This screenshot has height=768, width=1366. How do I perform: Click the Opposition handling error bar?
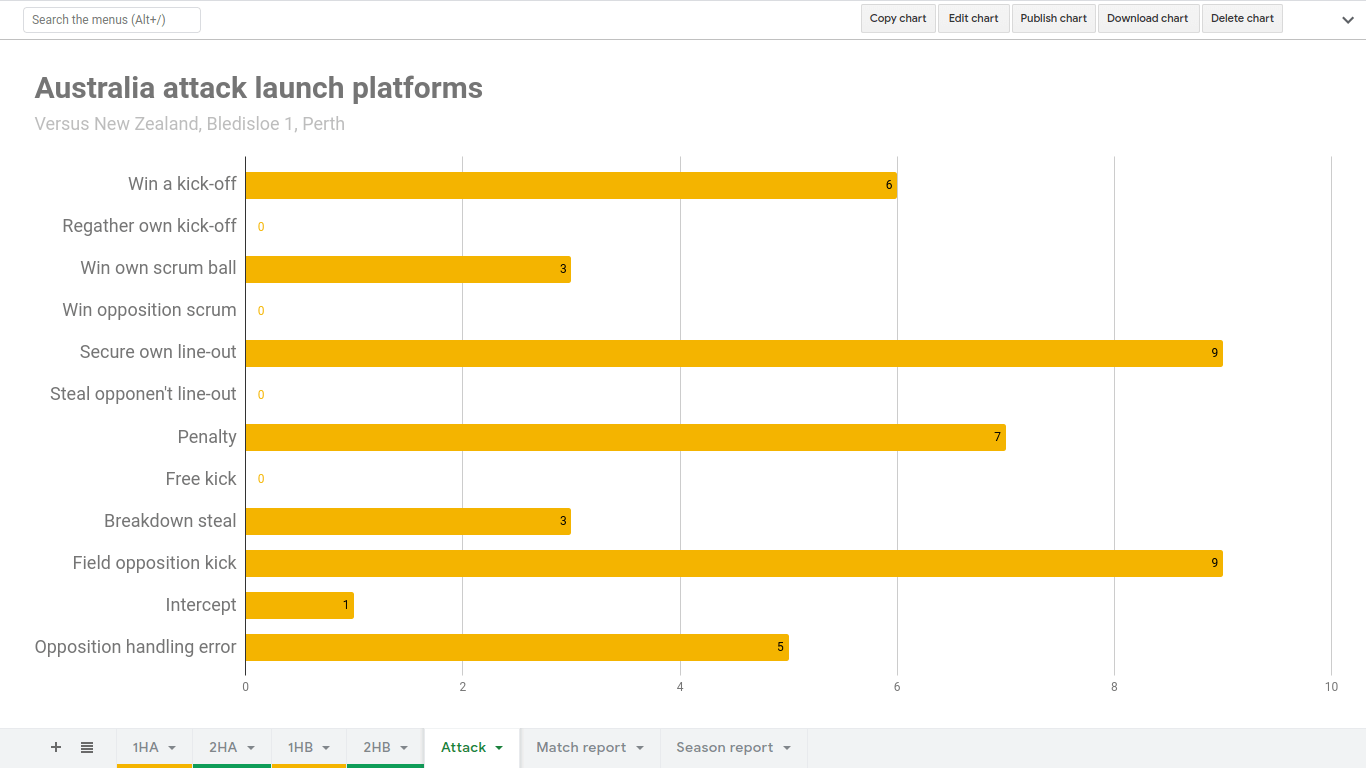(517, 647)
